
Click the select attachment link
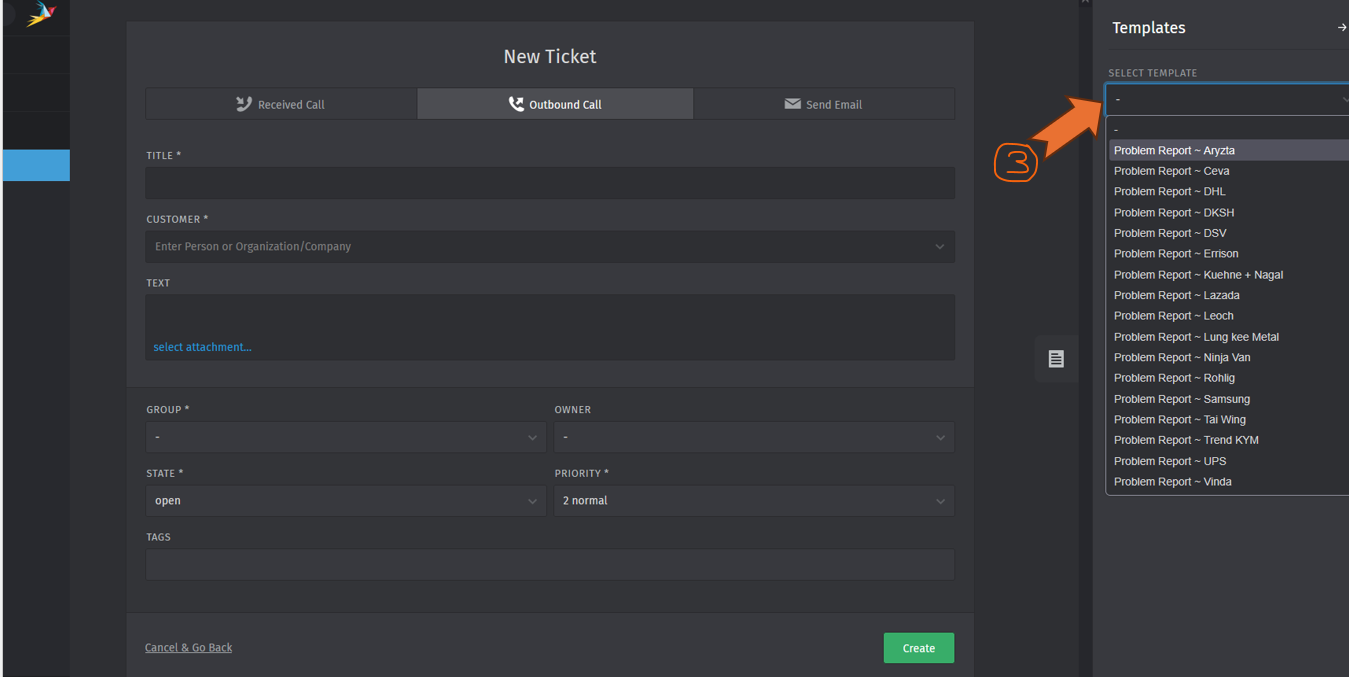pos(202,347)
